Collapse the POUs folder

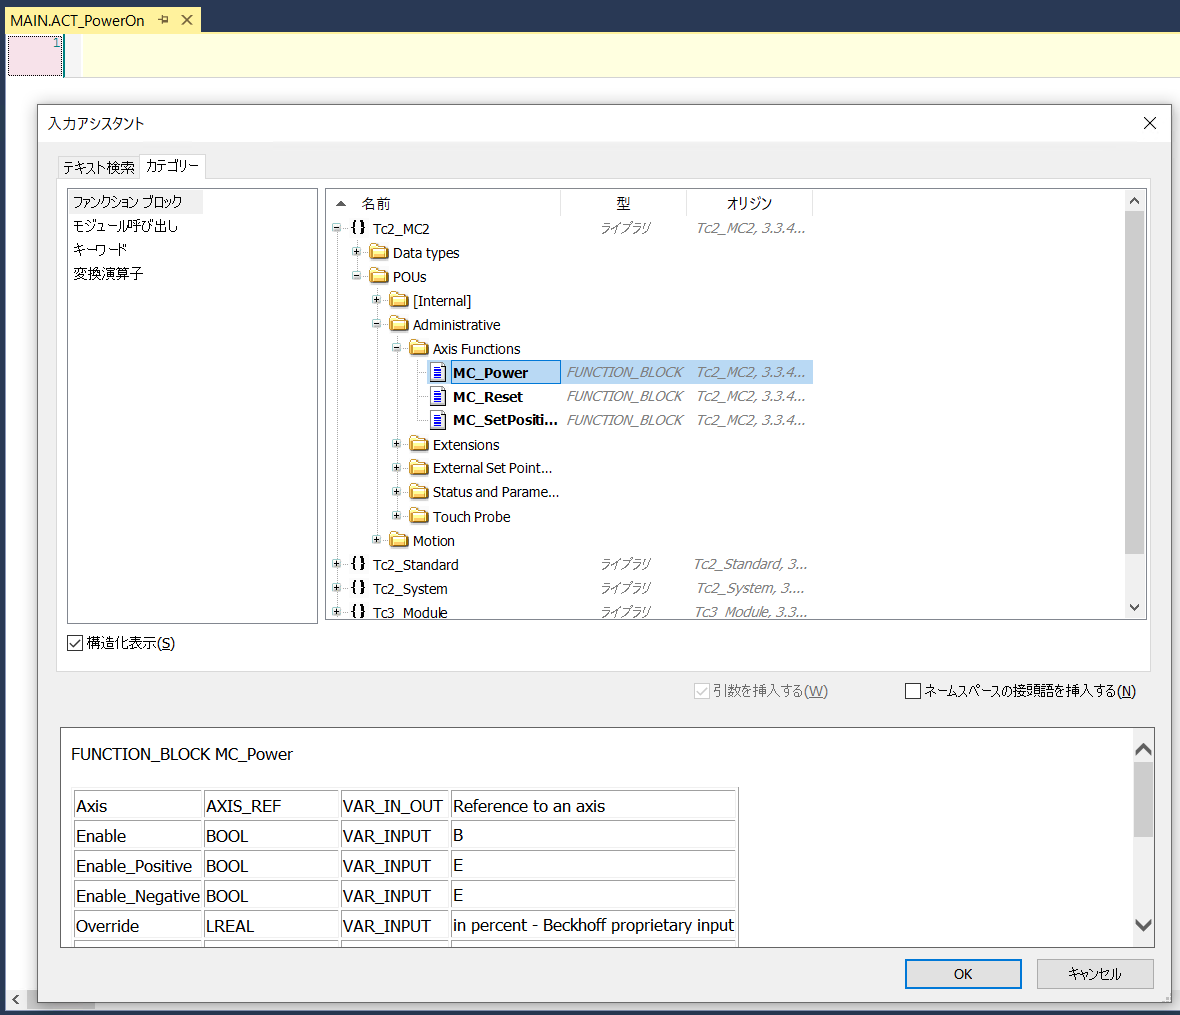click(357, 276)
